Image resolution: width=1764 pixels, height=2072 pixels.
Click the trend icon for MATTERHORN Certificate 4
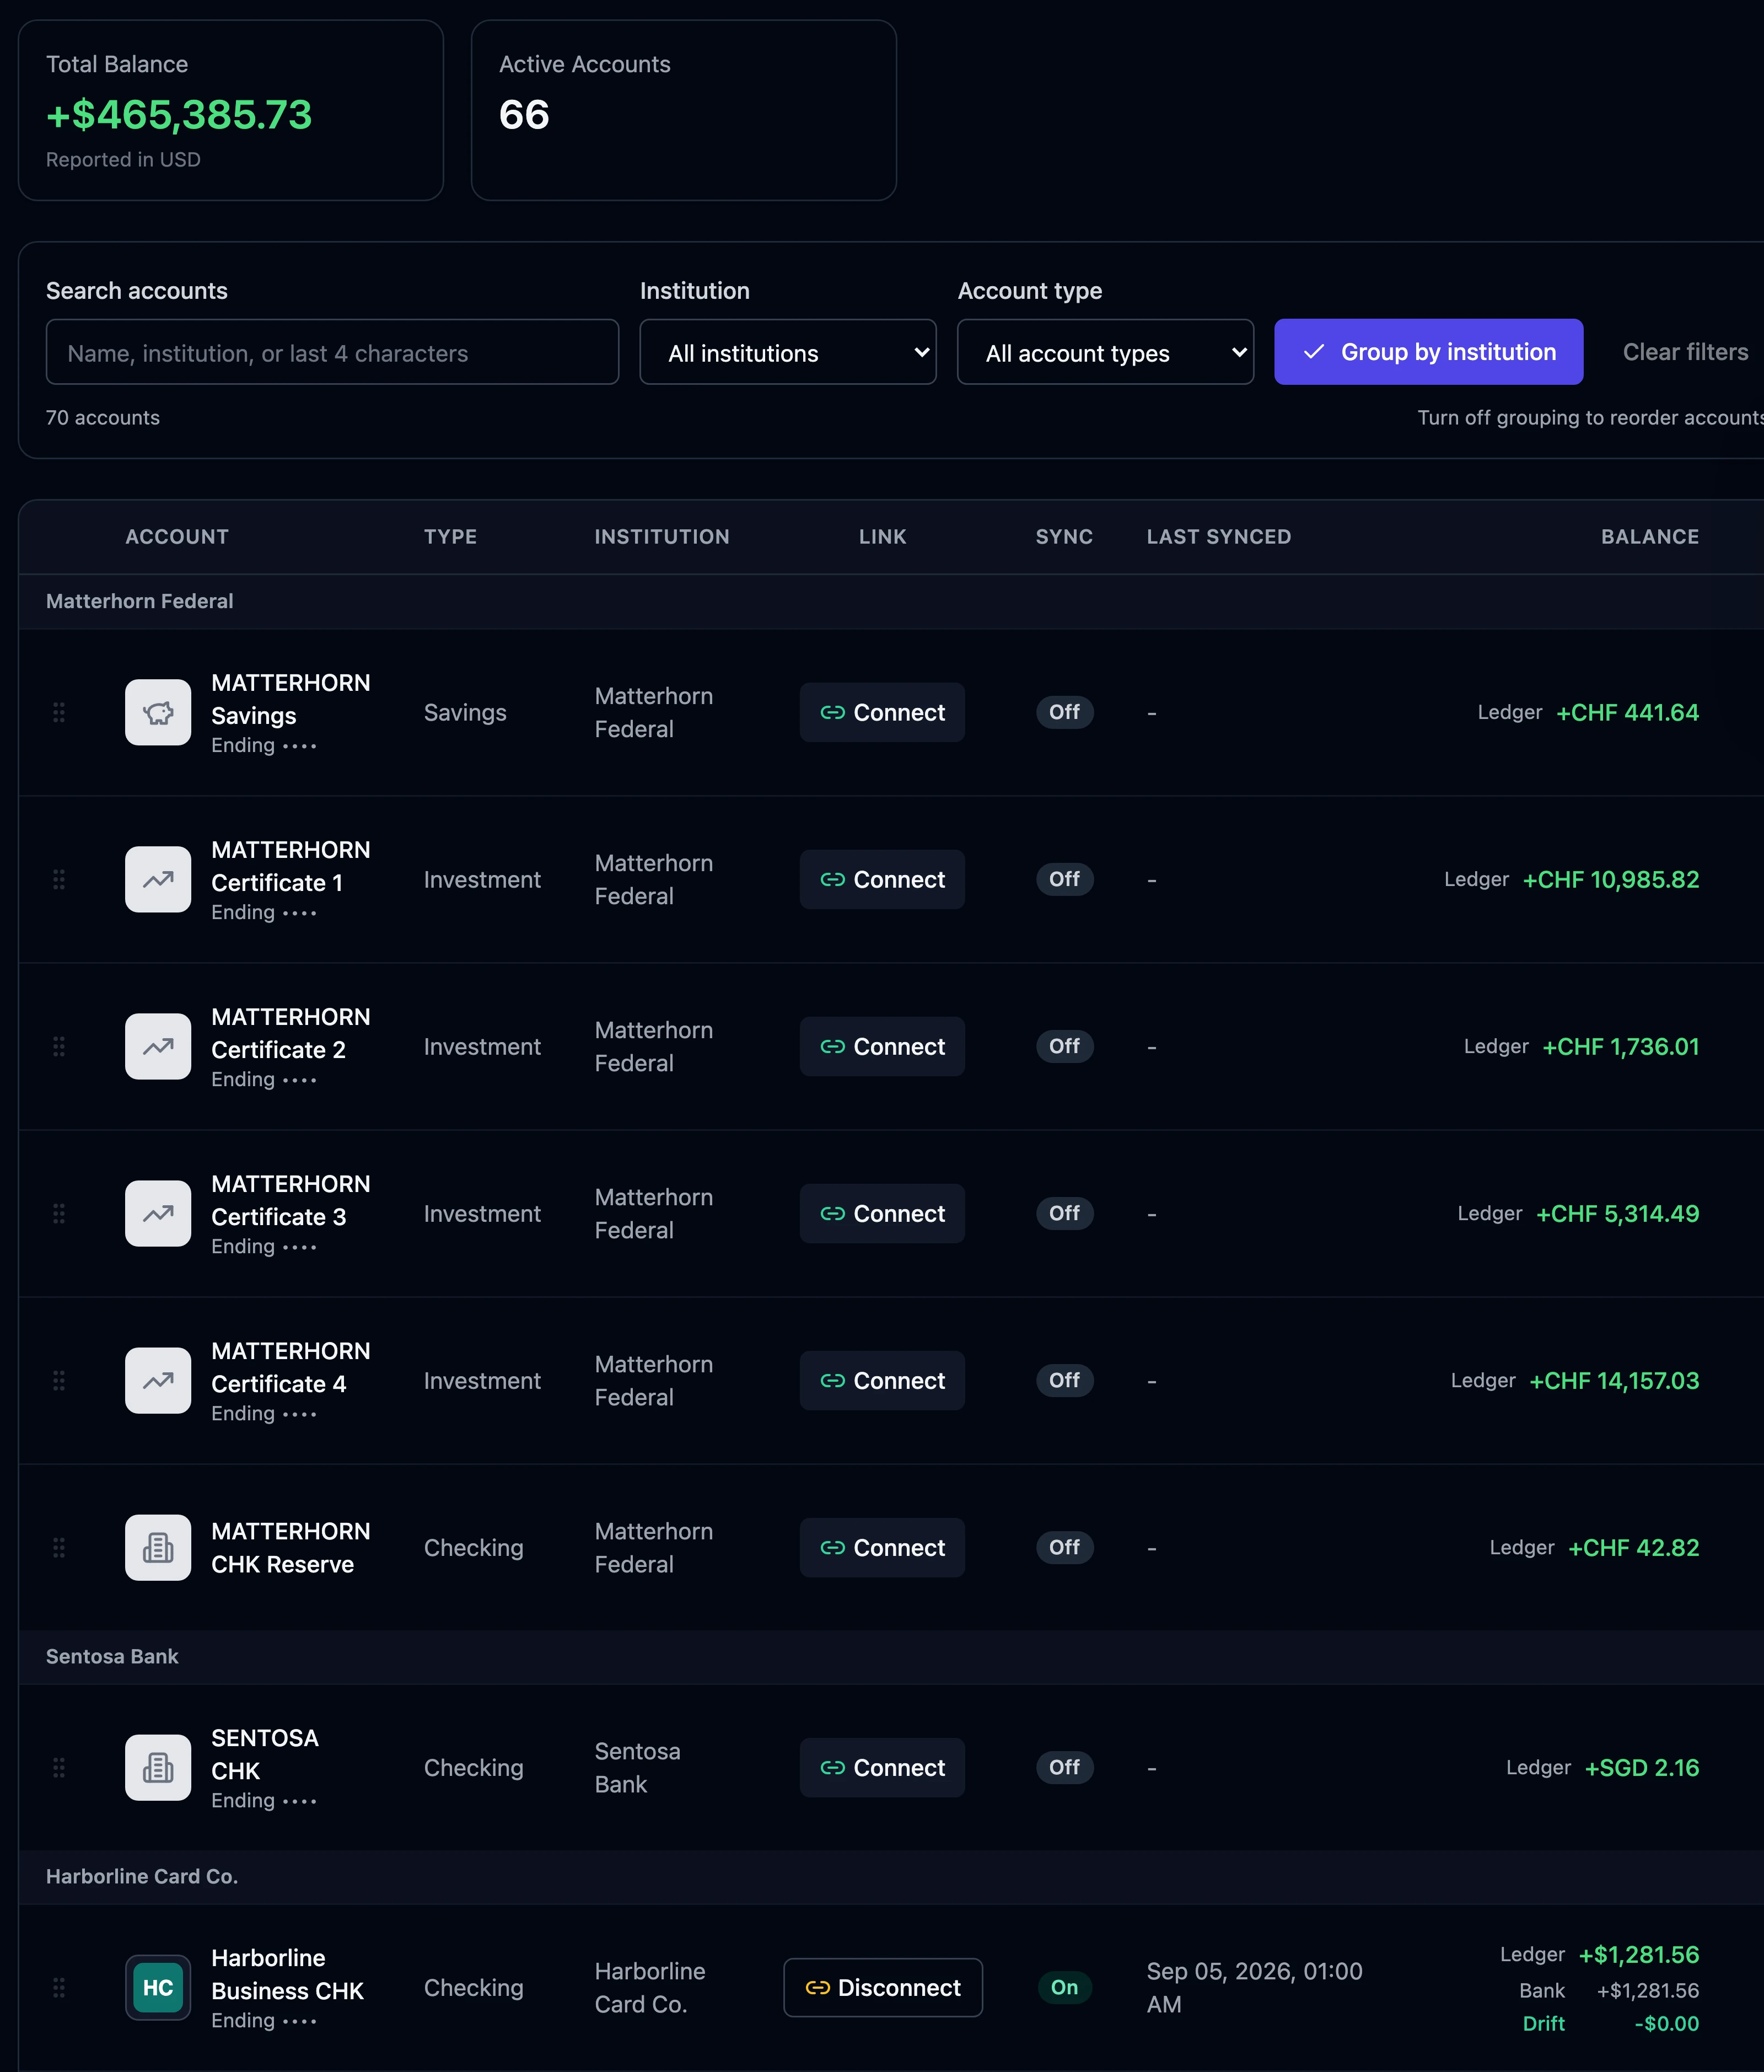point(158,1380)
